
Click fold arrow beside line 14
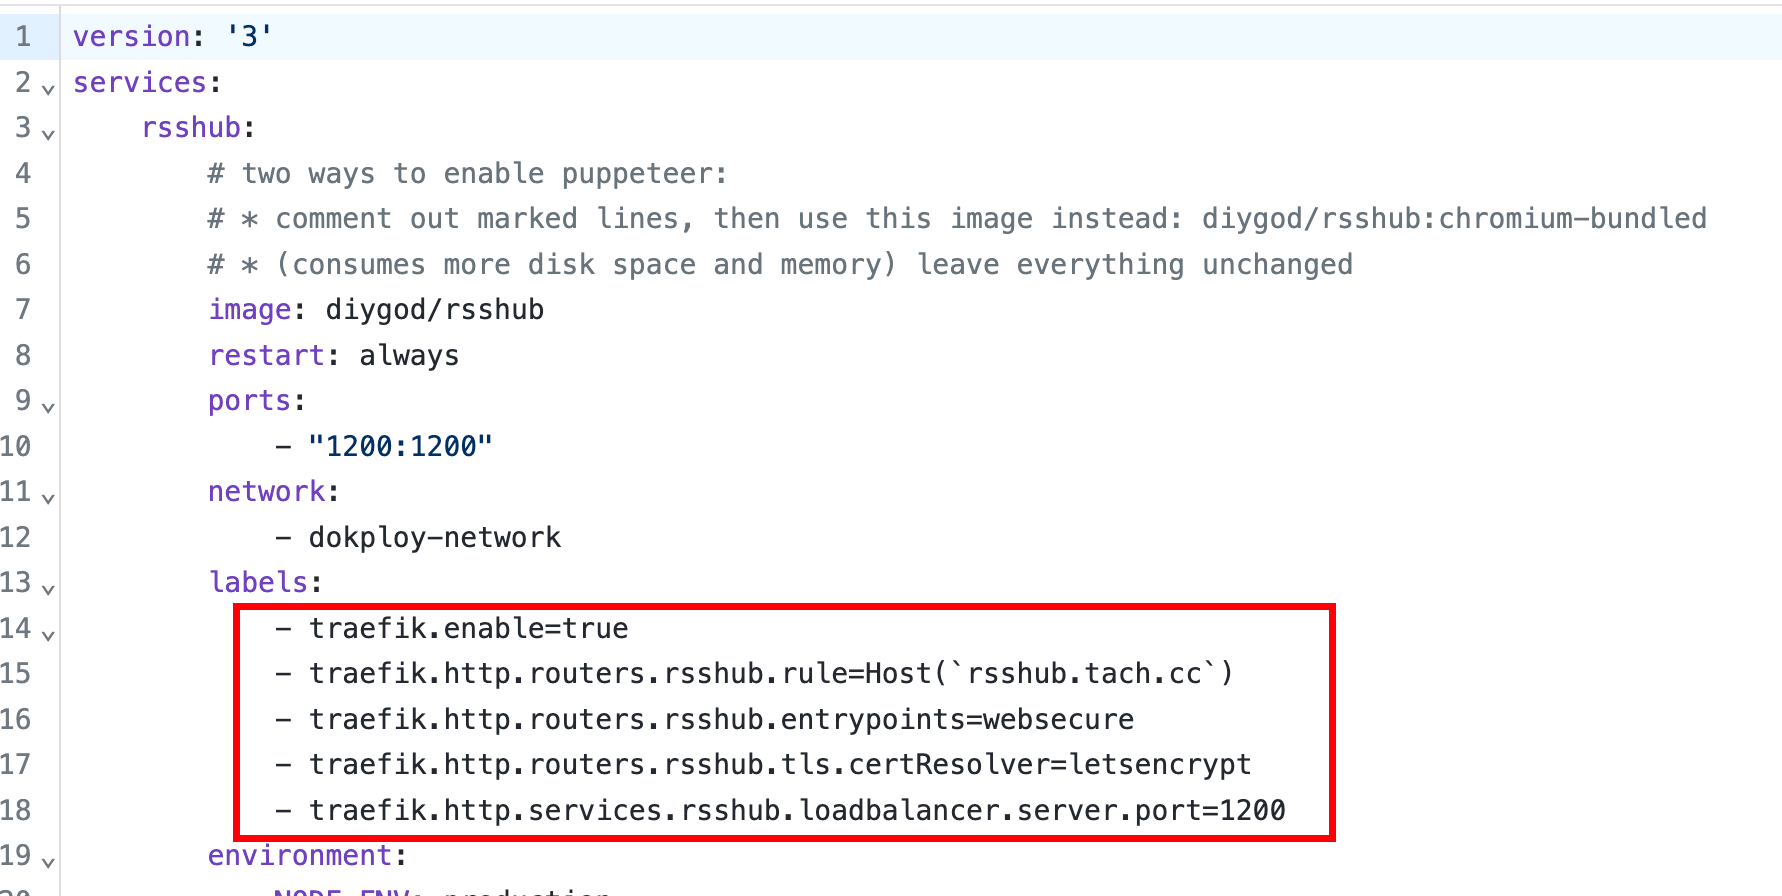[48, 635]
